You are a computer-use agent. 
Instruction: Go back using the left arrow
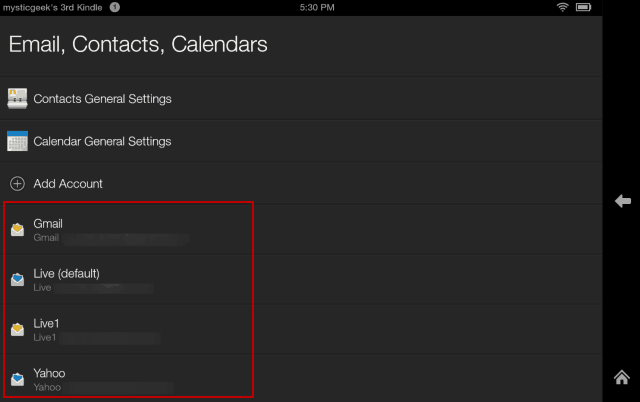tap(623, 201)
